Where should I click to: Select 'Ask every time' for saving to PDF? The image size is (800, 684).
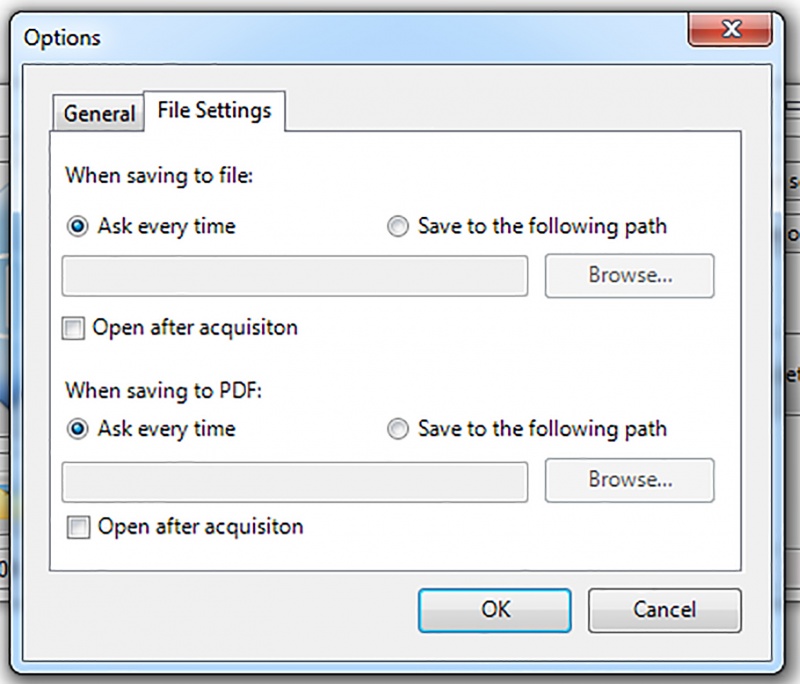tap(78, 430)
